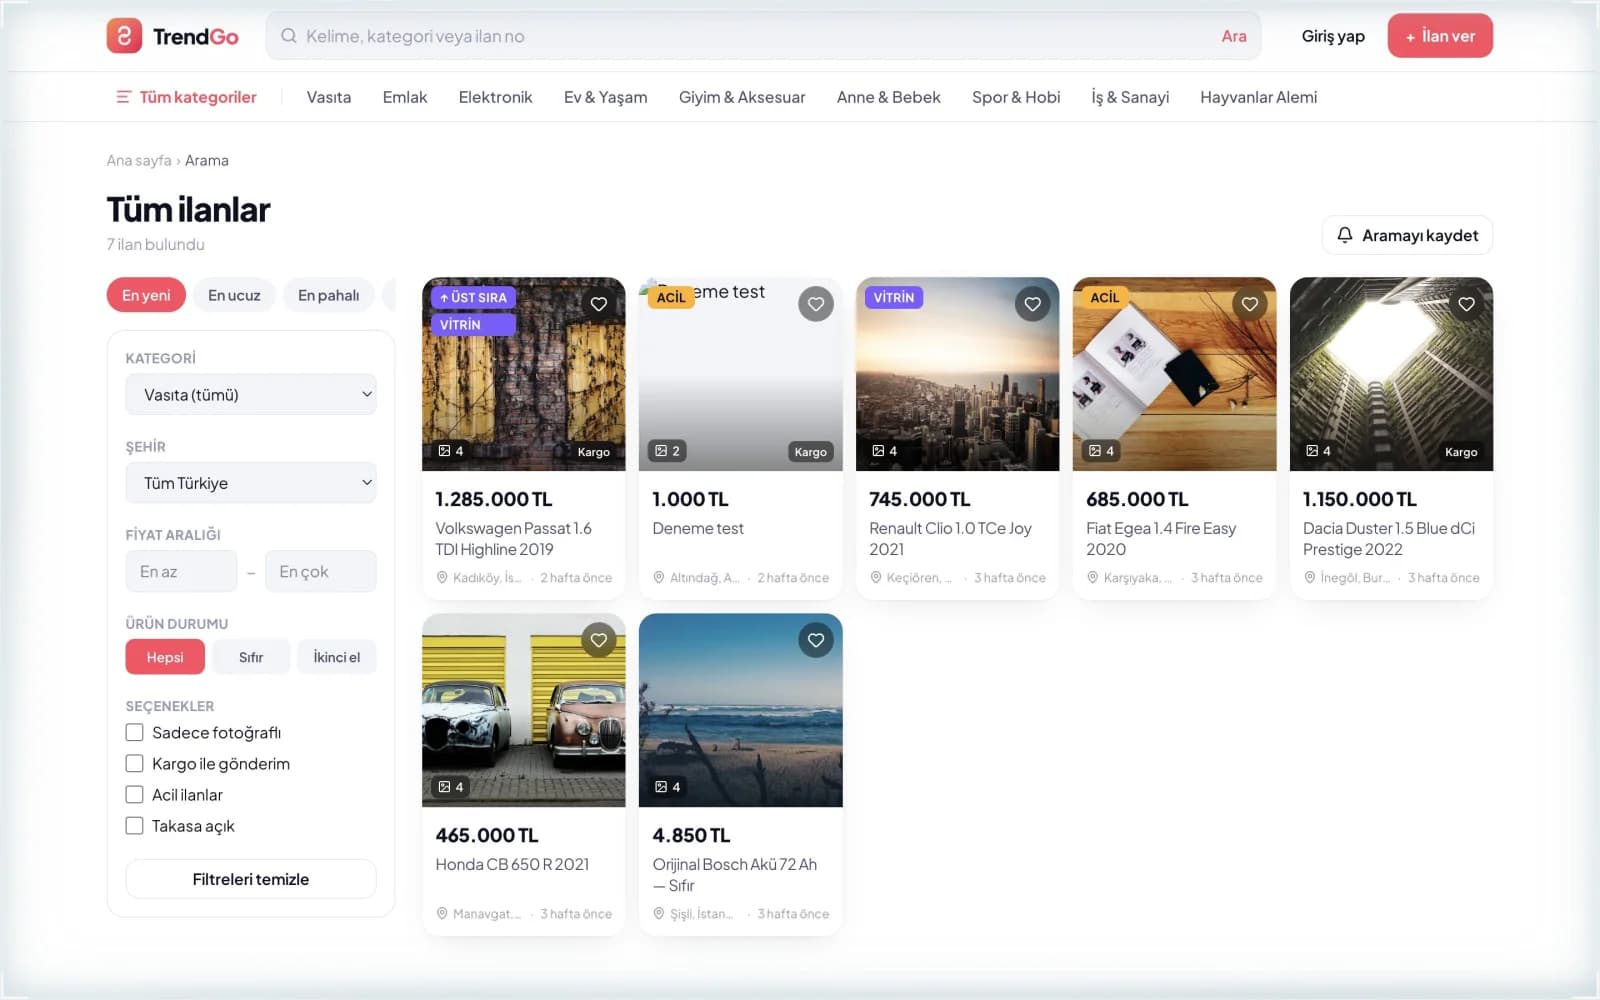Click price 1.285.000 TL
This screenshot has width=1600, height=1000.
pos(494,499)
